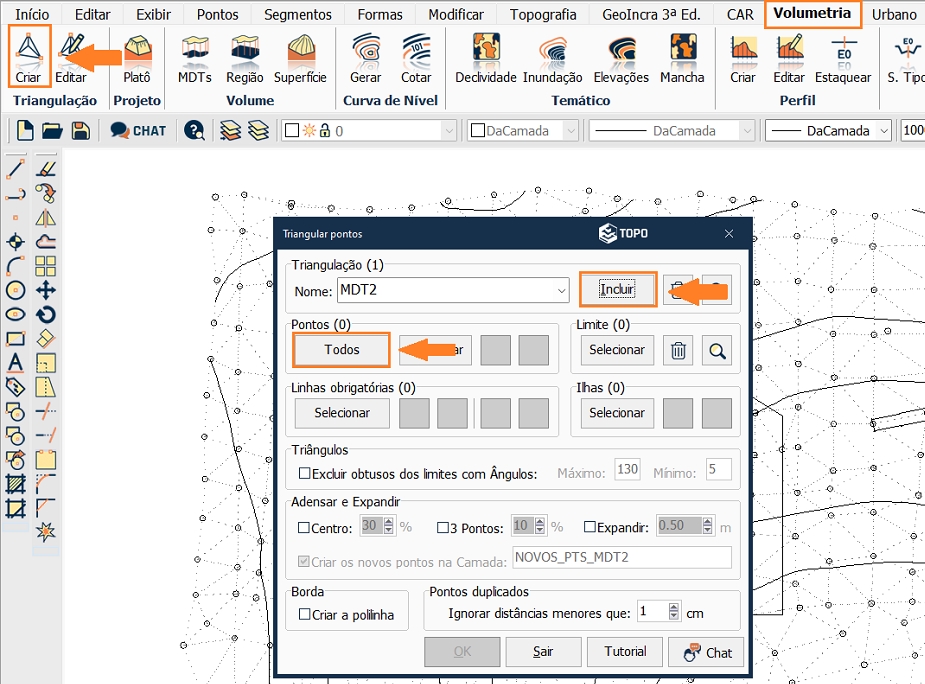Open the CHAT tool on the toolbar
The width and height of the screenshot is (925, 684).
coord(140,131)
